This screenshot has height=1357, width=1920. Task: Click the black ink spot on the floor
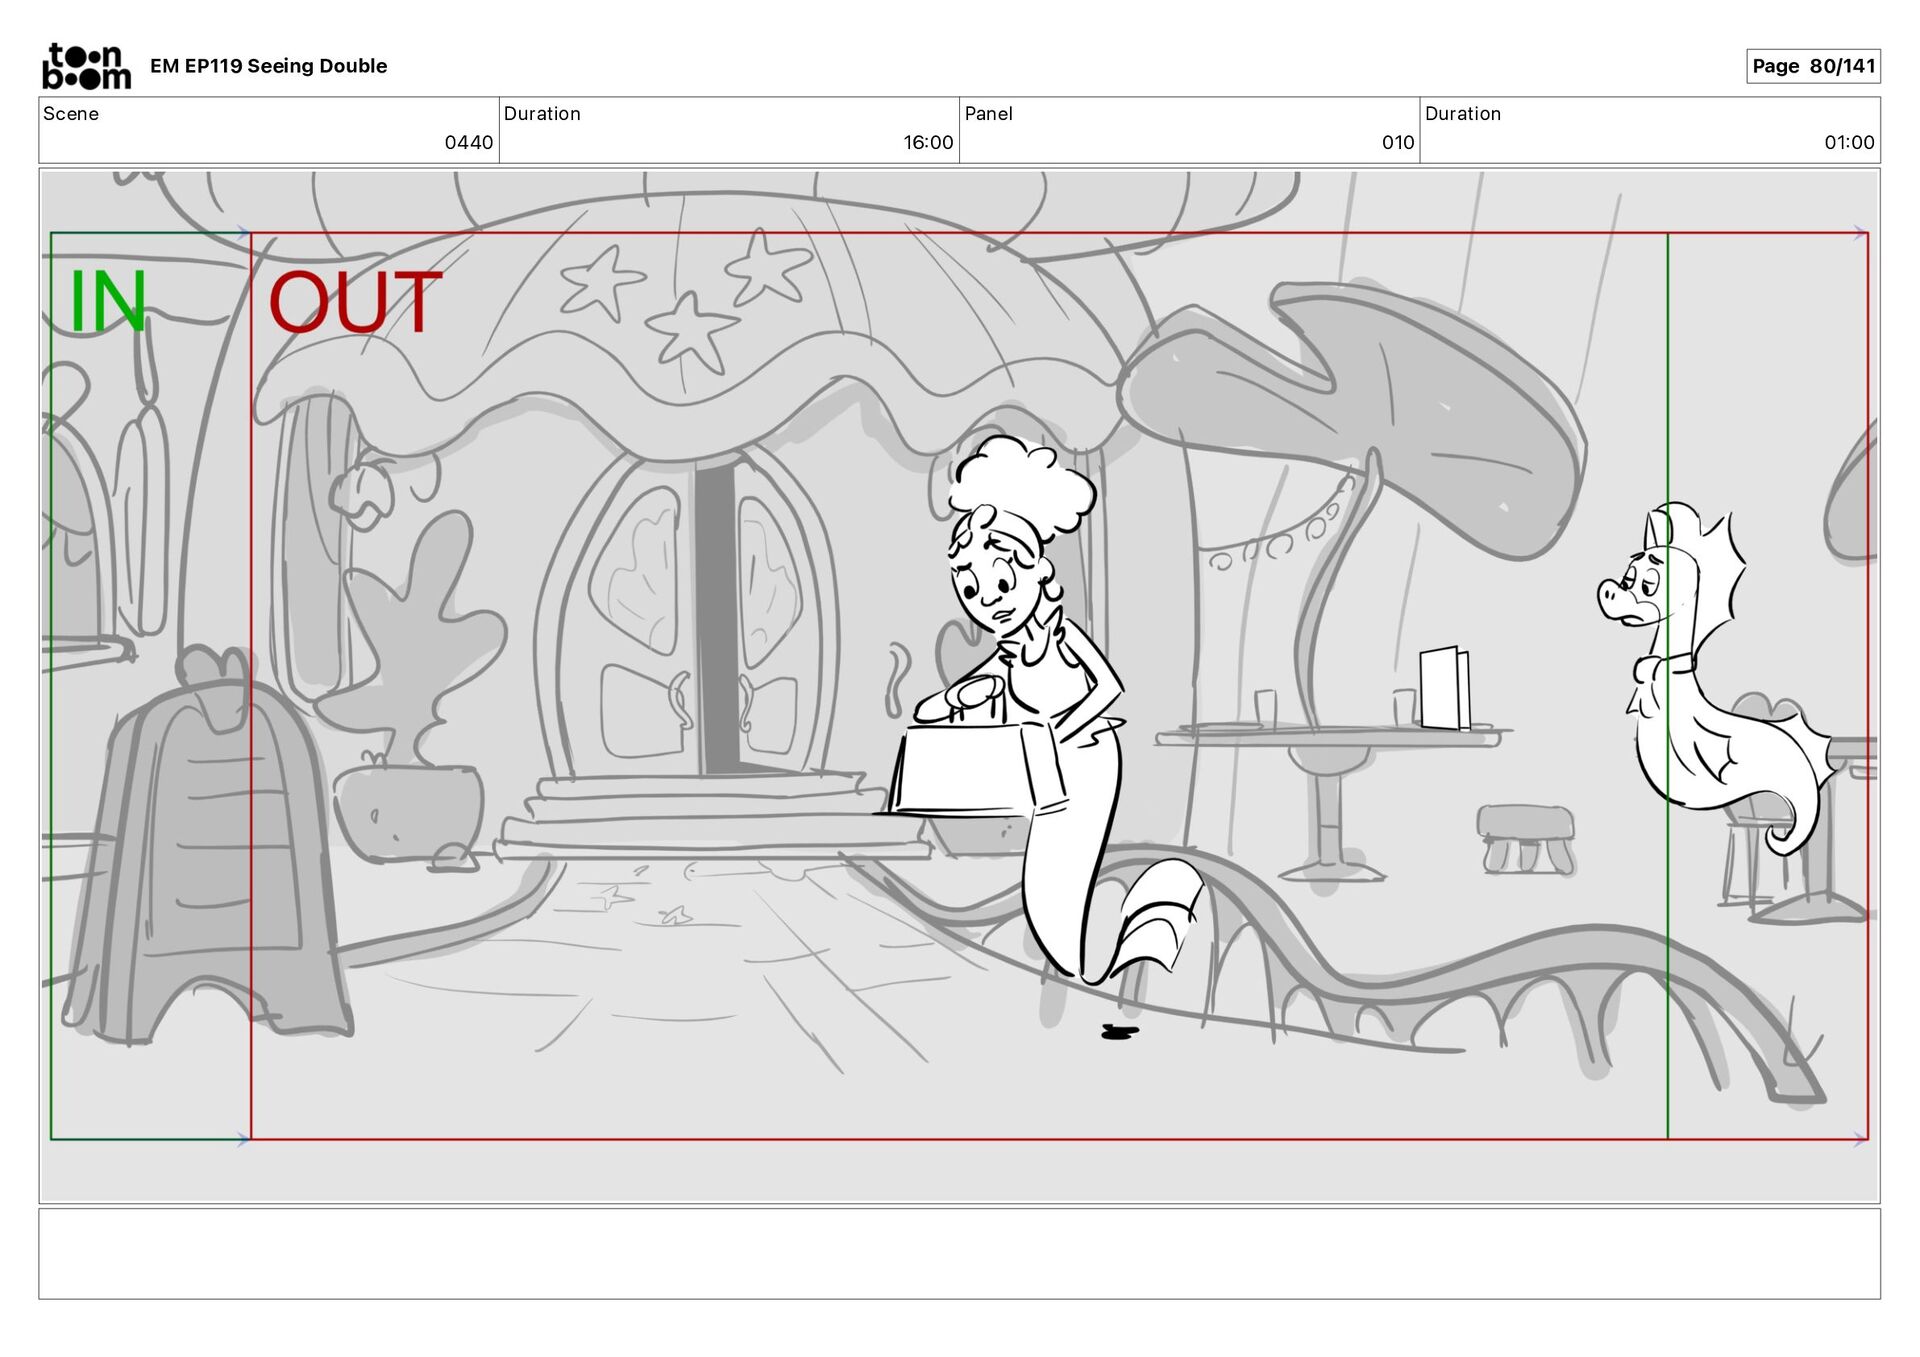pyautogui.click(x=1119, y=1032)
